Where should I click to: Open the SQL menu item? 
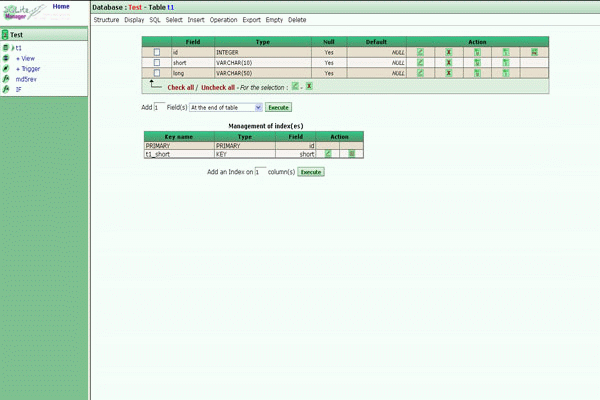coord(155,20)
